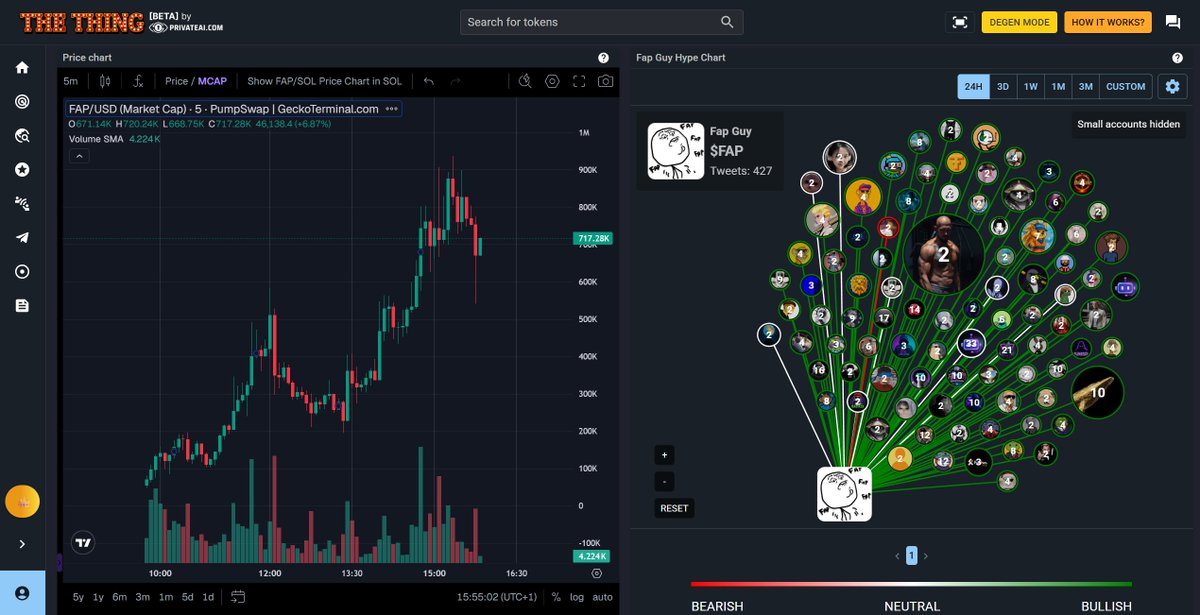Select the 1W timeframe tab

point(1031,87)
